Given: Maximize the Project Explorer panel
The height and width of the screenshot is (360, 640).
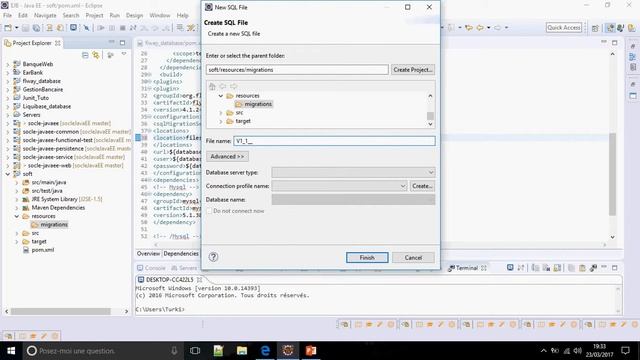Looking at the screenshot, I should coord(122,42).
